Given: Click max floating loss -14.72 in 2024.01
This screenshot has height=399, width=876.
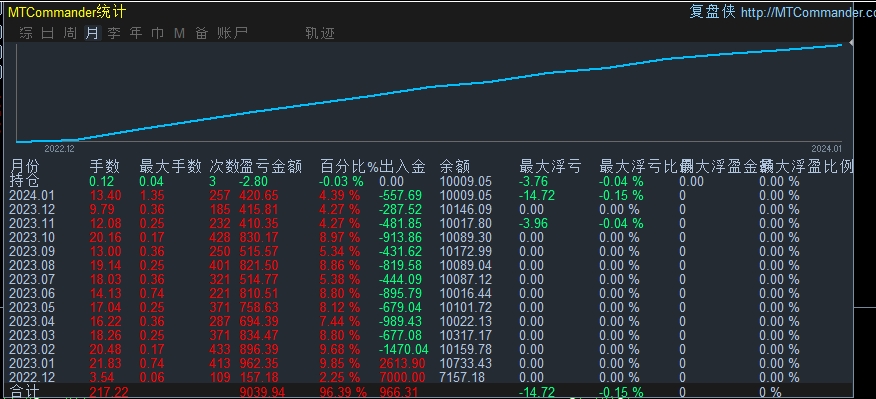Looking at the screenshot, I should [537, 196].
